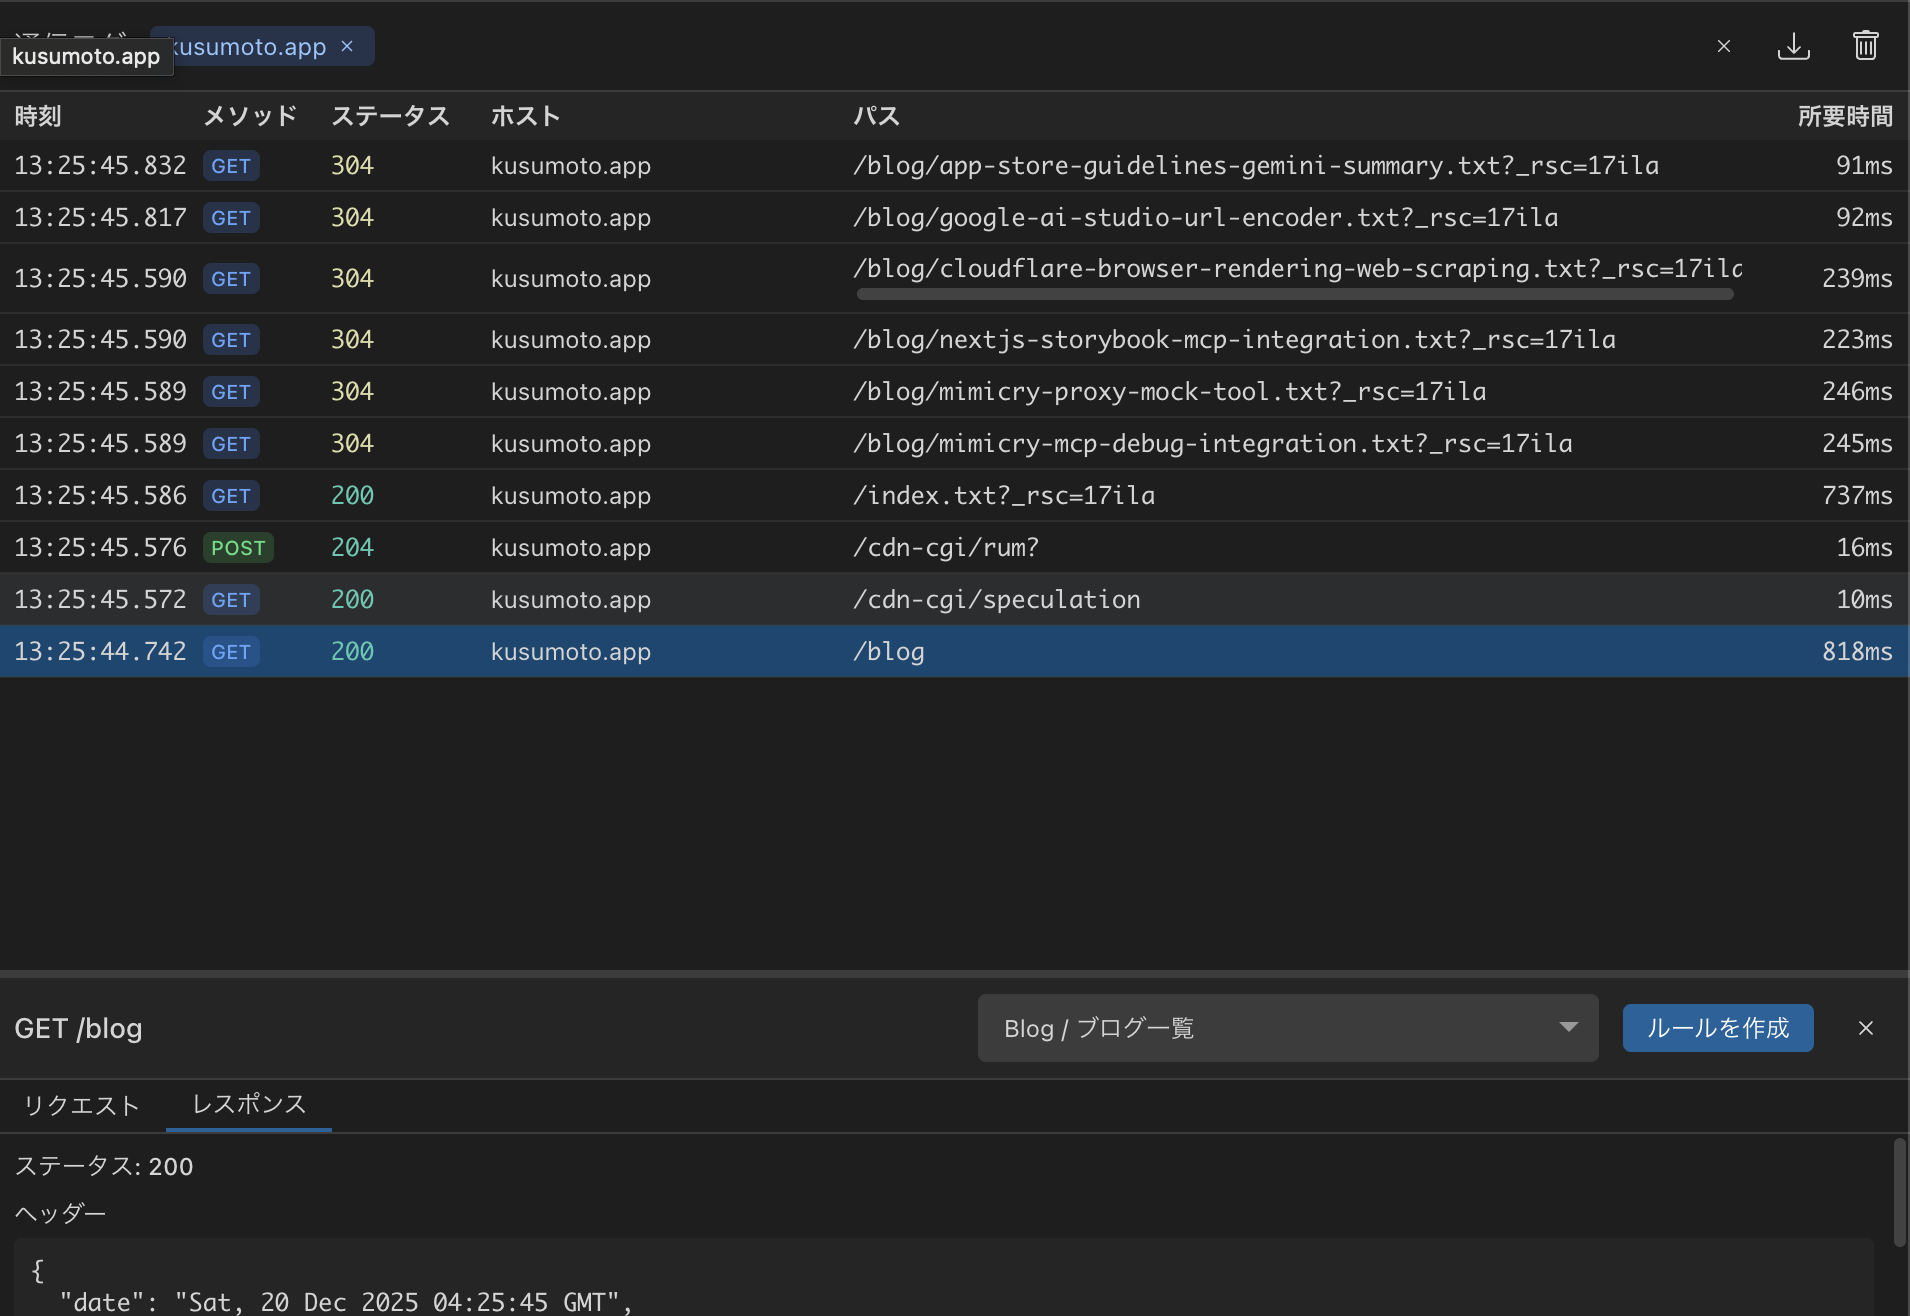The height and width of the screenshot is (1316, 1910).
Task: Click the 91ms duration value
Action: 1864,166
